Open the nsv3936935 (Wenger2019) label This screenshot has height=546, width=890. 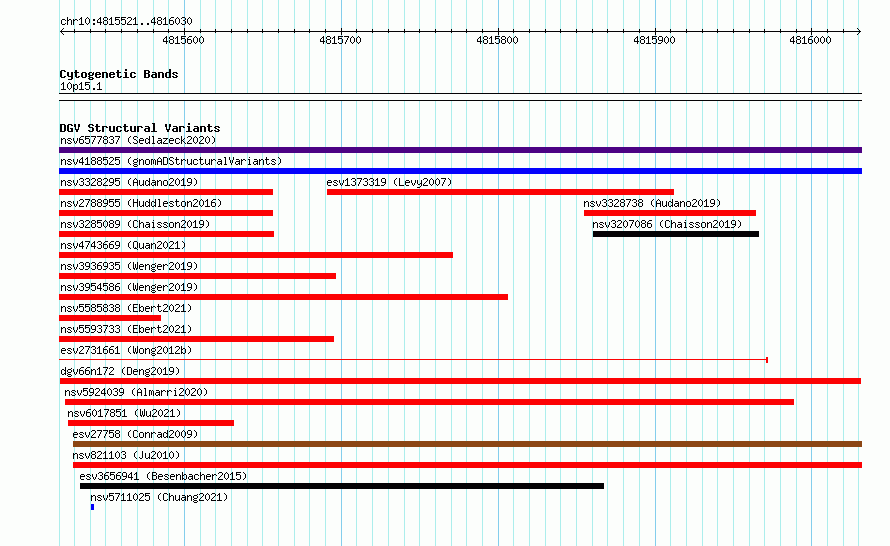click(129, 266)
